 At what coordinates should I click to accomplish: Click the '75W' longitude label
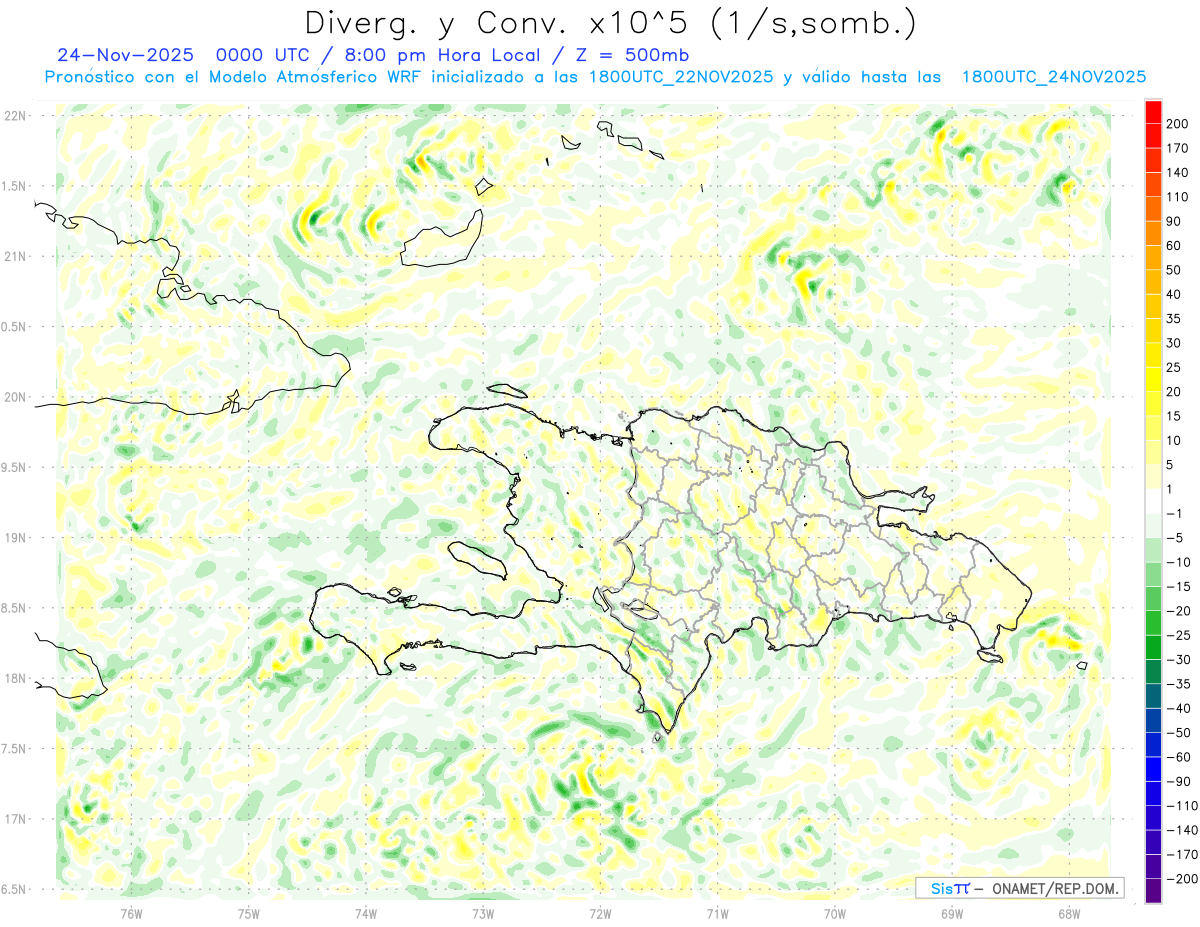coord(248,913)
